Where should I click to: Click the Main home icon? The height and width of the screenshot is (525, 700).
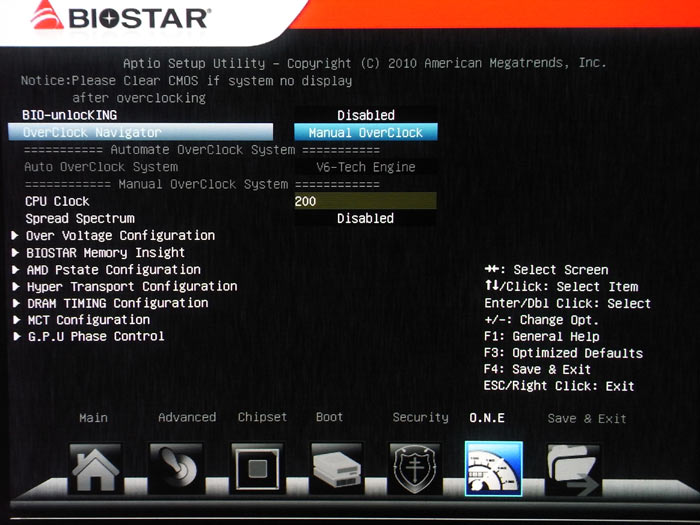(95, 468)
